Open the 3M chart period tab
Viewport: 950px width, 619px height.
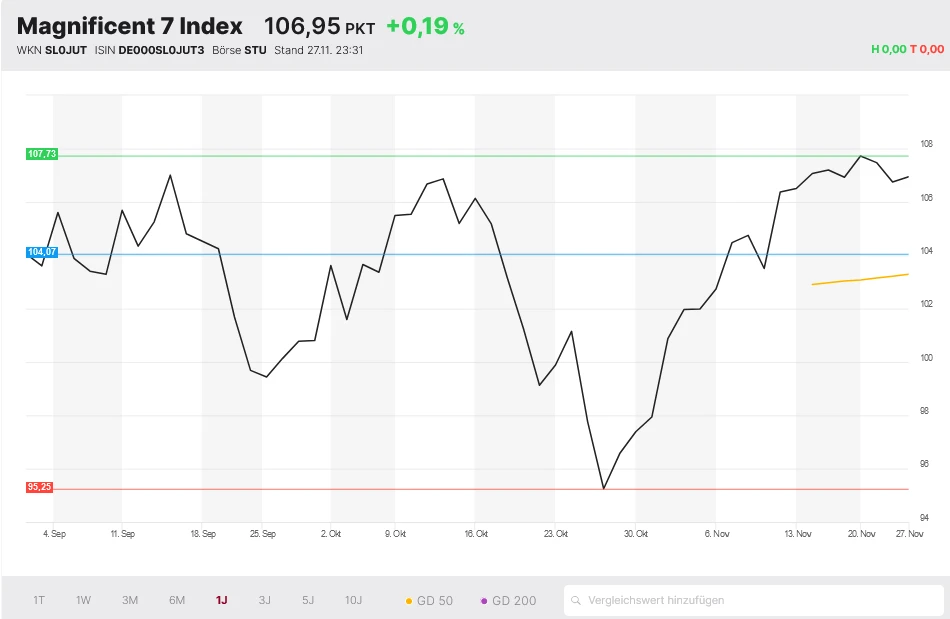[129, 600]
